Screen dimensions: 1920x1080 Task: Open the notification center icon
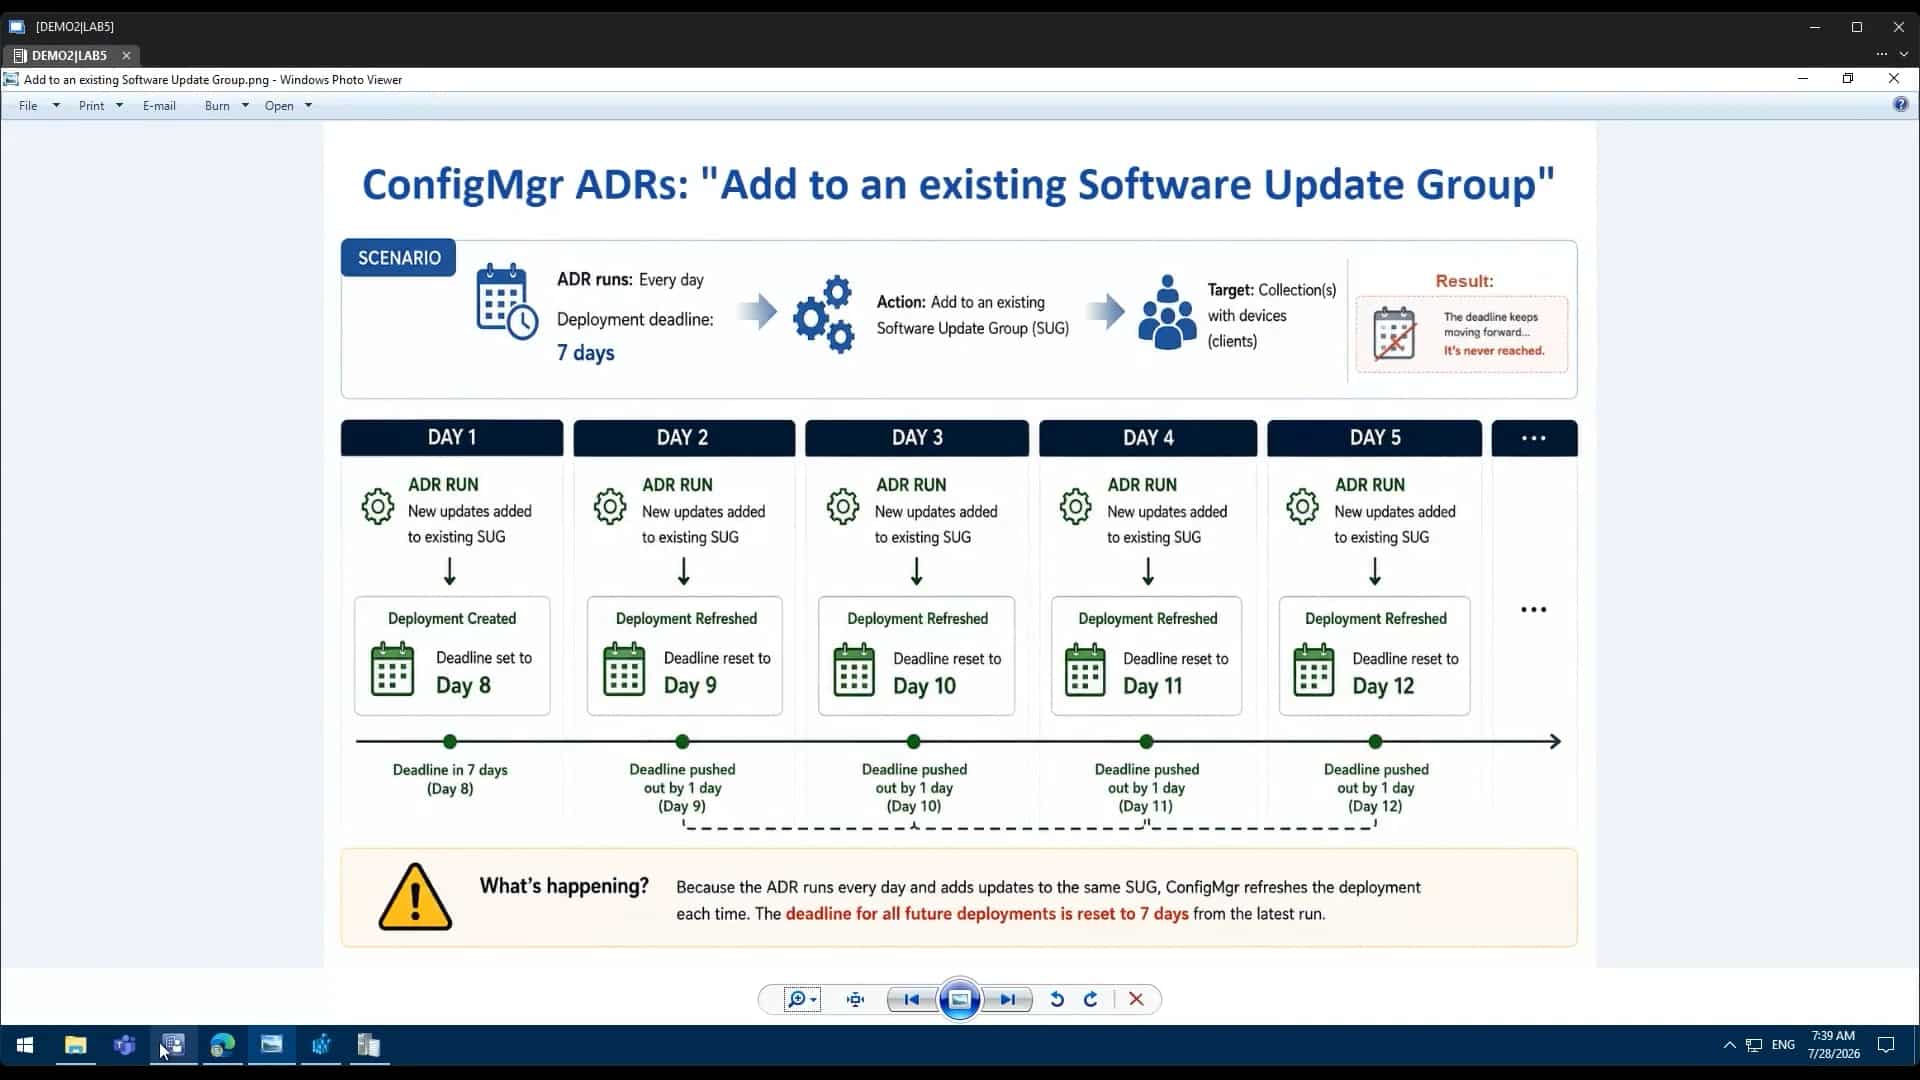click(x=1886, y=1045)
